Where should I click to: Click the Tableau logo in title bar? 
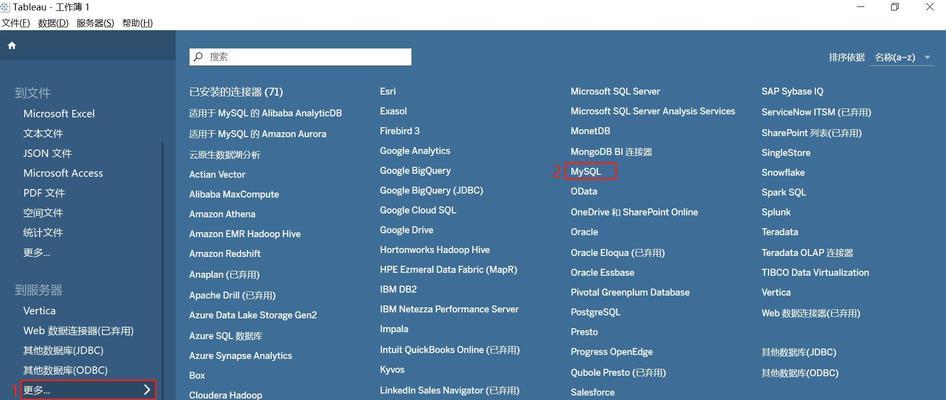pyautogui.click(x=5, y=7)
